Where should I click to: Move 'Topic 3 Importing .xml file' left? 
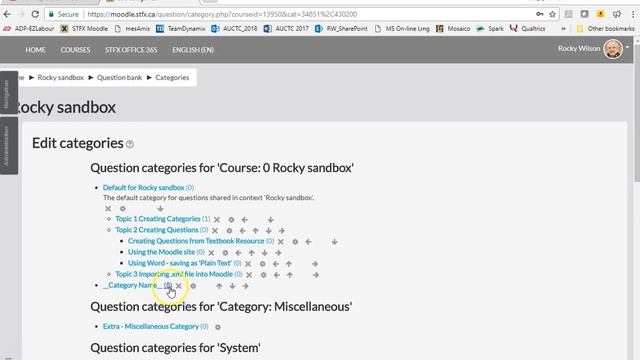pyautogui.click(x=276, y=275)
